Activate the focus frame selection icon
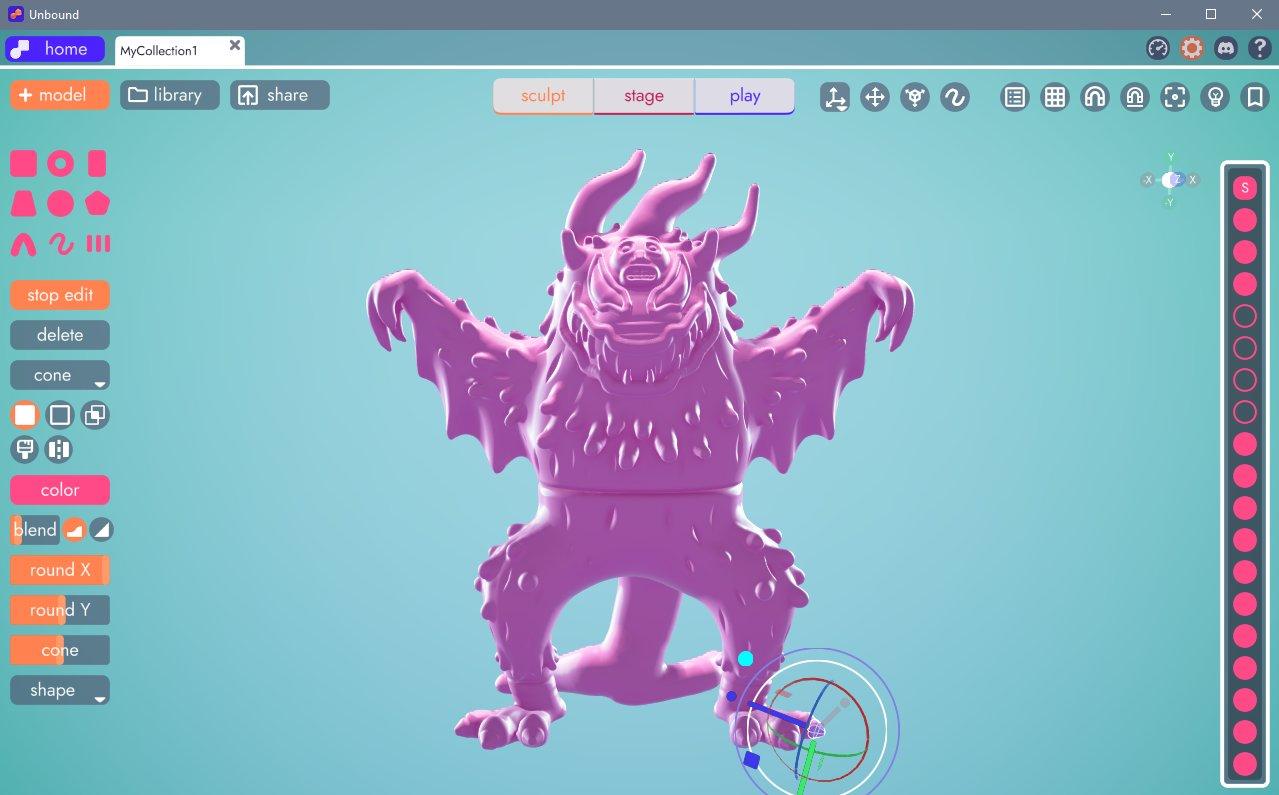 1175,97
